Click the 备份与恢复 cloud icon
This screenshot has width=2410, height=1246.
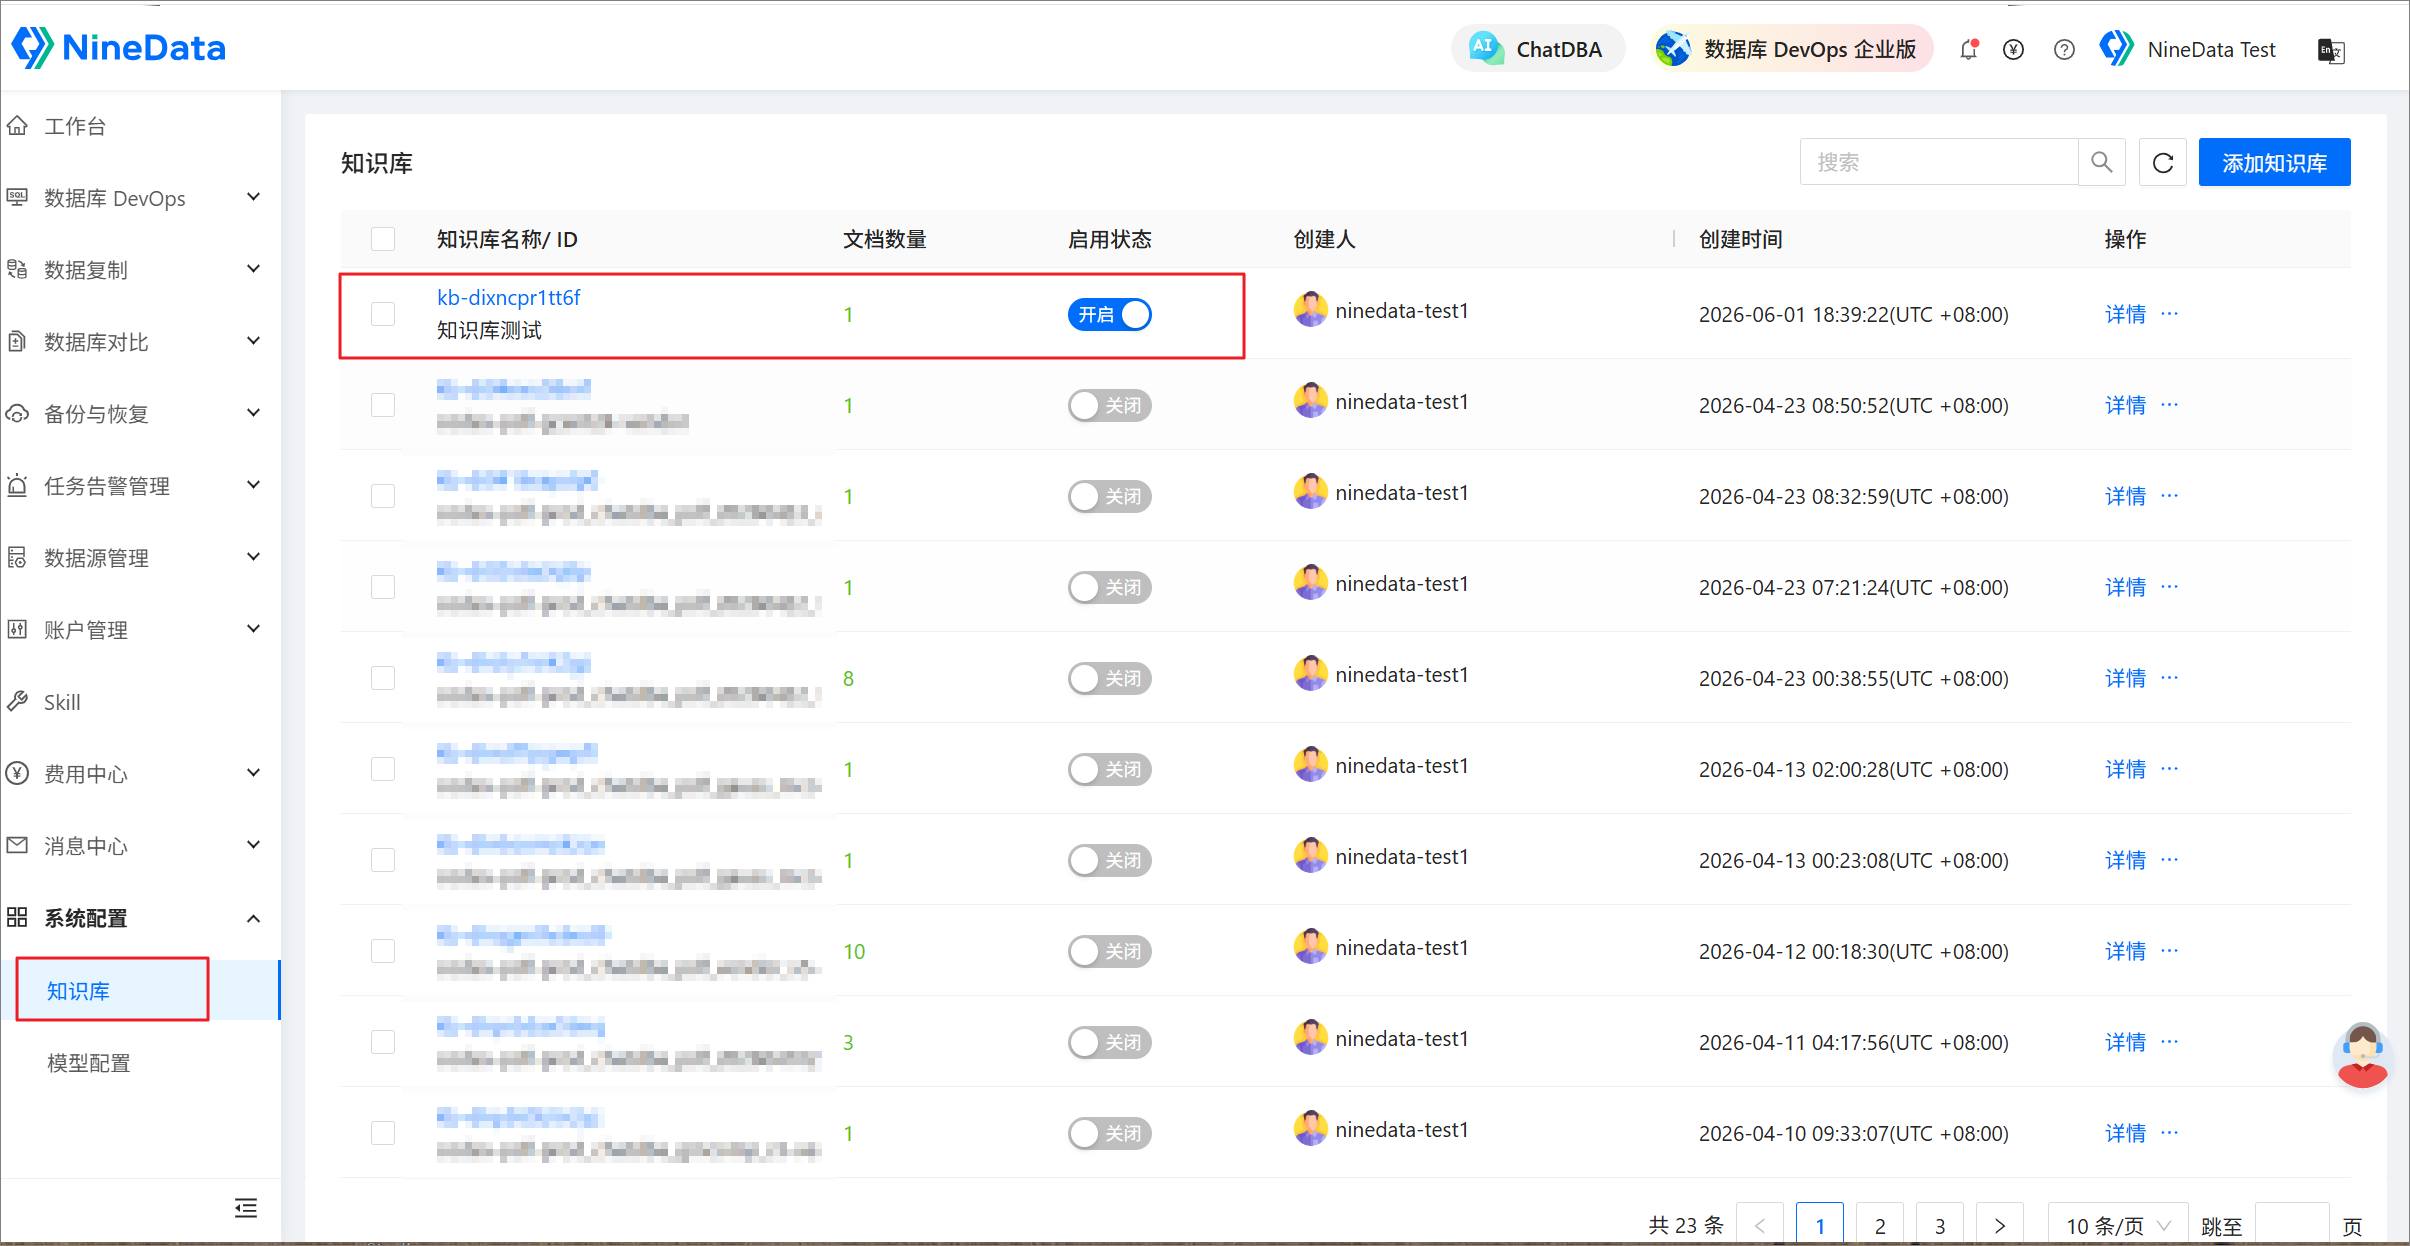click(x=18, y=414)
